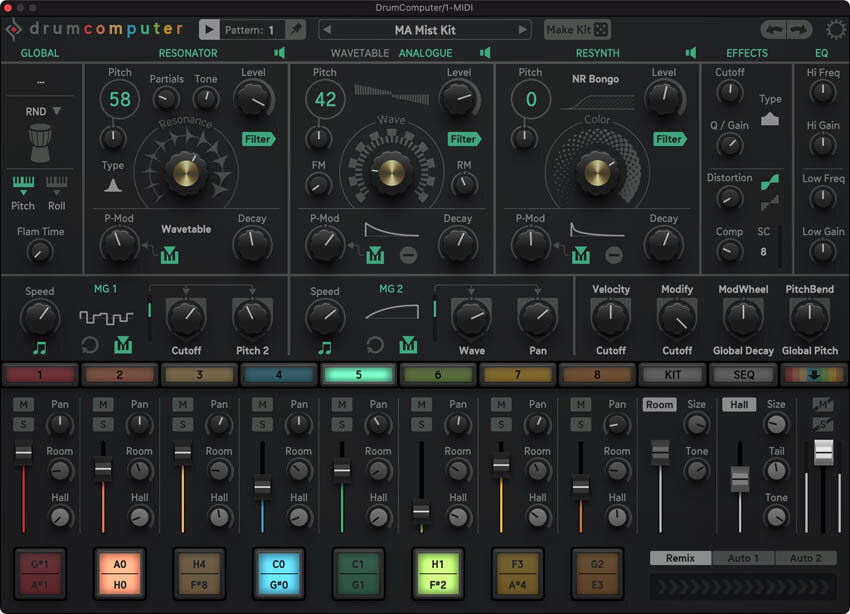
Task: Click the MG 2 retrigger loop icon
Action: point(375,345)
